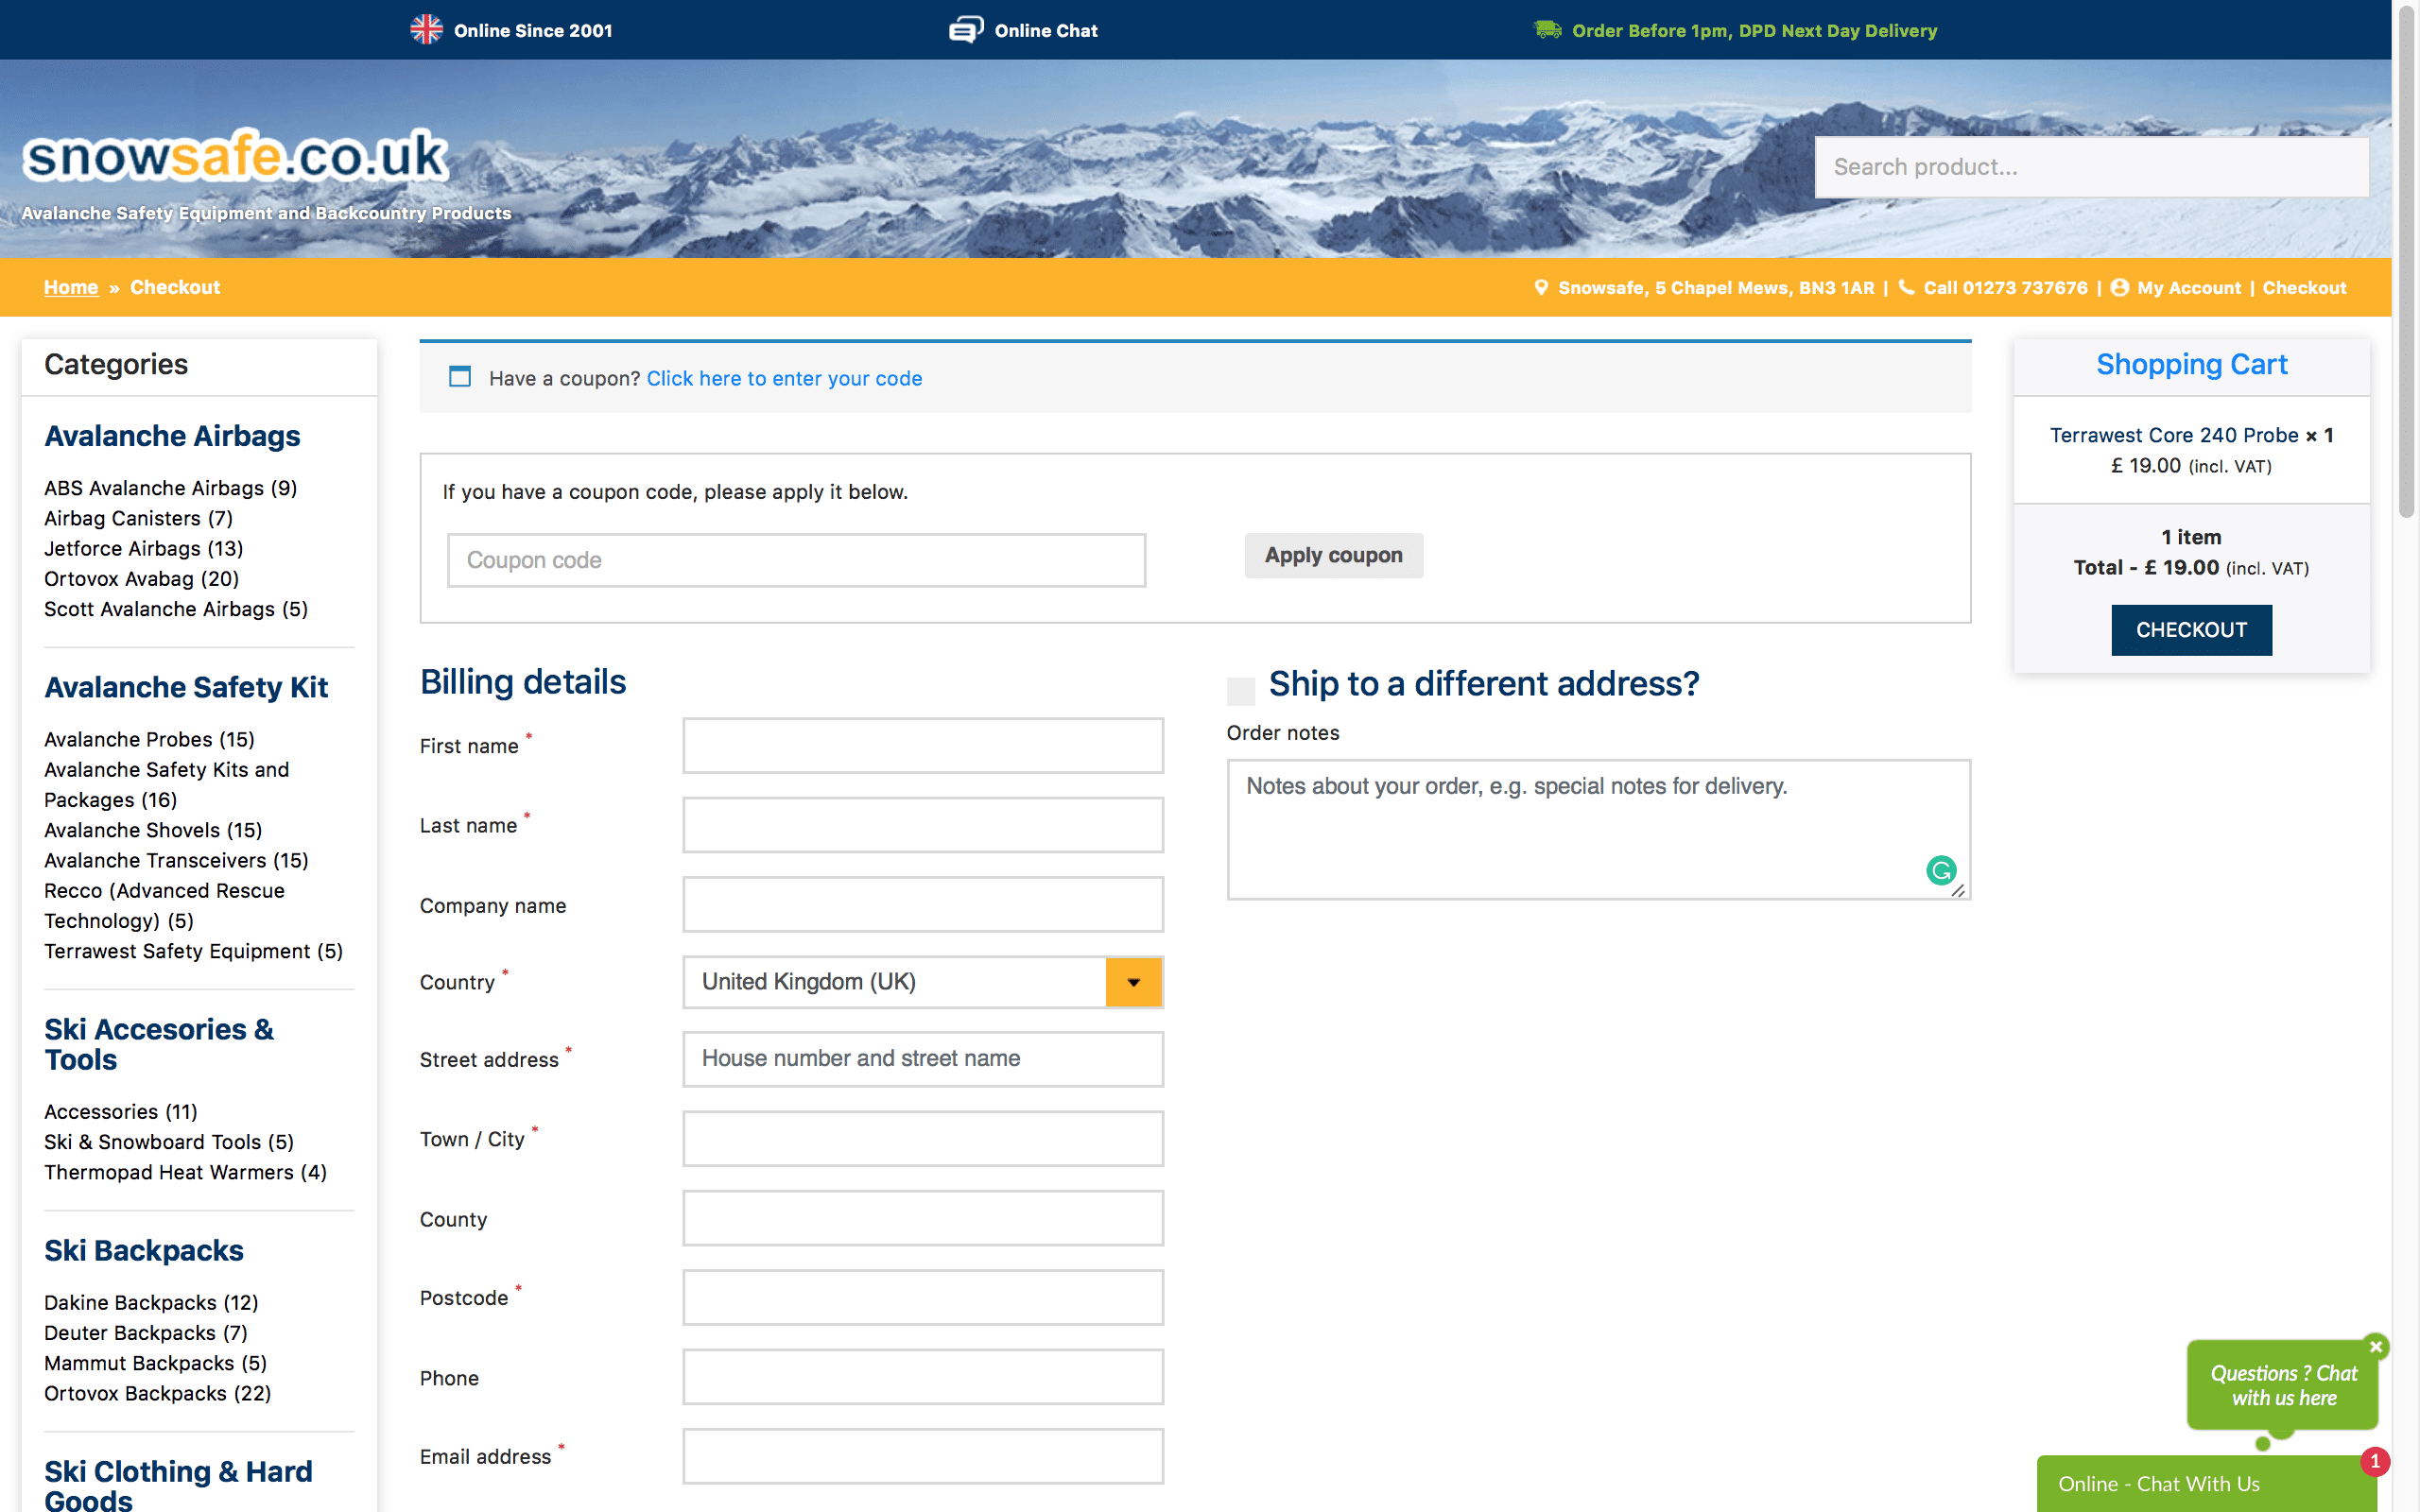Click the snowsafe.co.uk logo

pyautogui.click(x=235, y=156)
